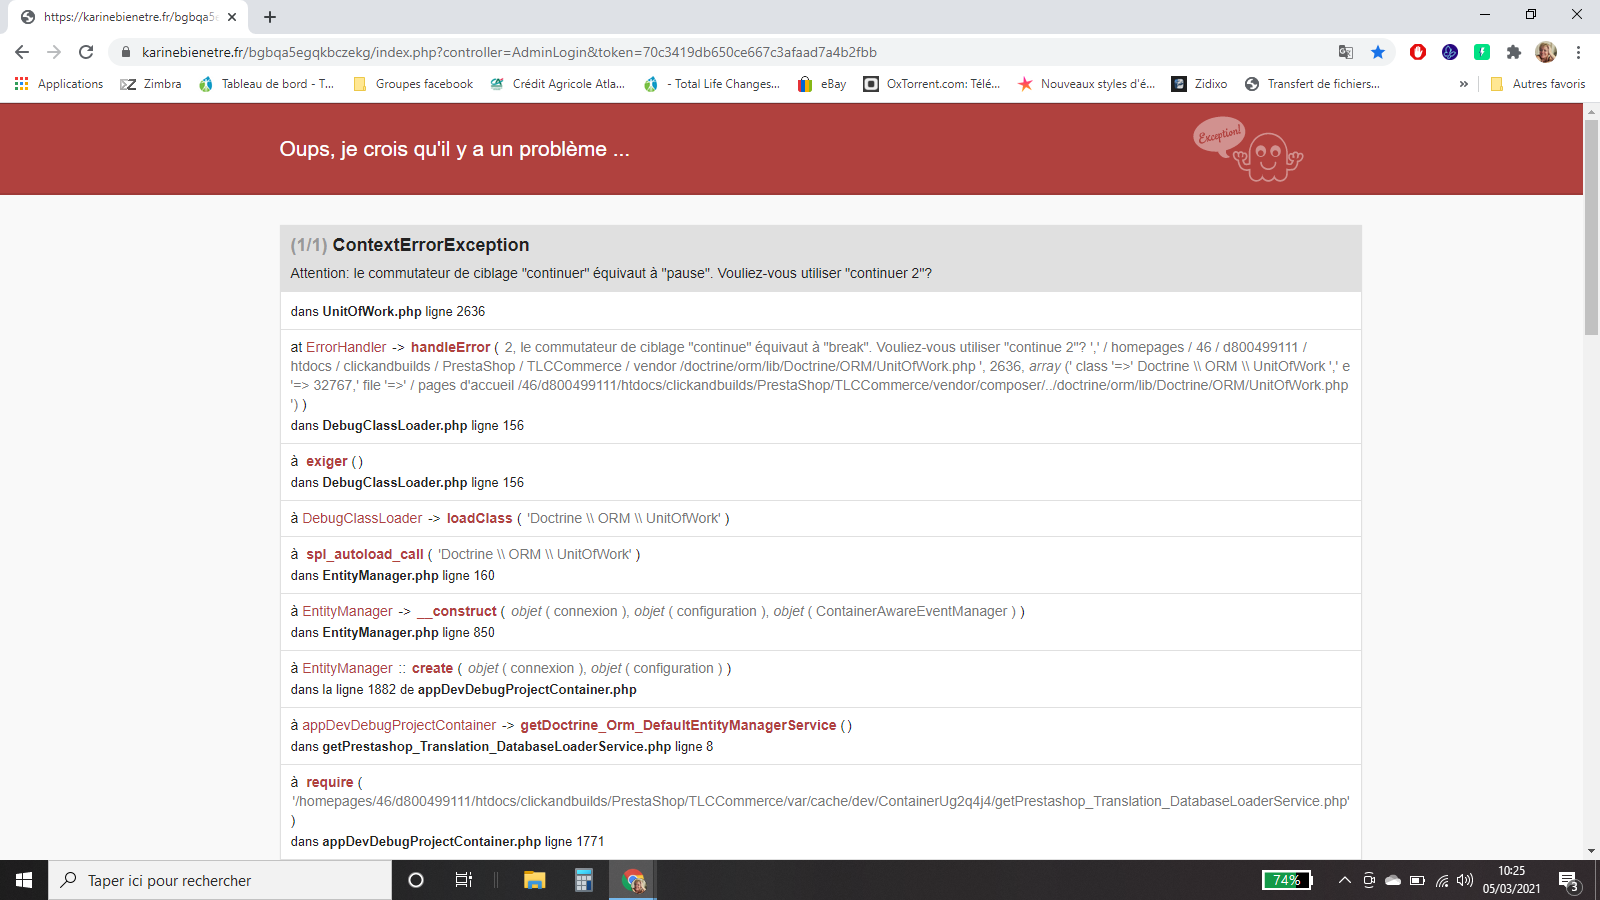Go forward to the next page
Image resolution: width=1600 pixels, height=900 pixels.
[x=54, y=52]
